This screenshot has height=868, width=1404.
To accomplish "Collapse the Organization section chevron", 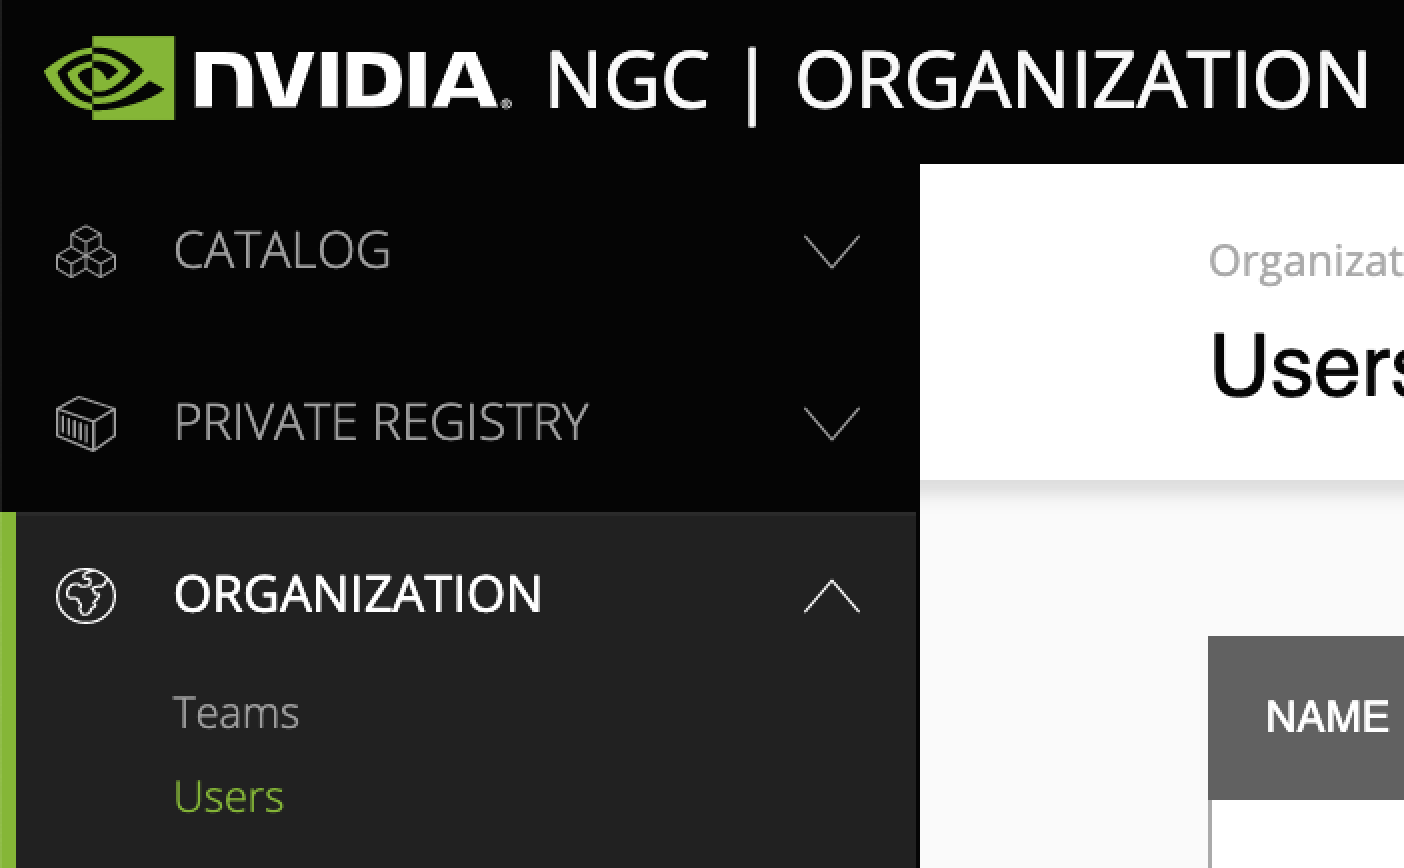I will (x=830, y=593).
